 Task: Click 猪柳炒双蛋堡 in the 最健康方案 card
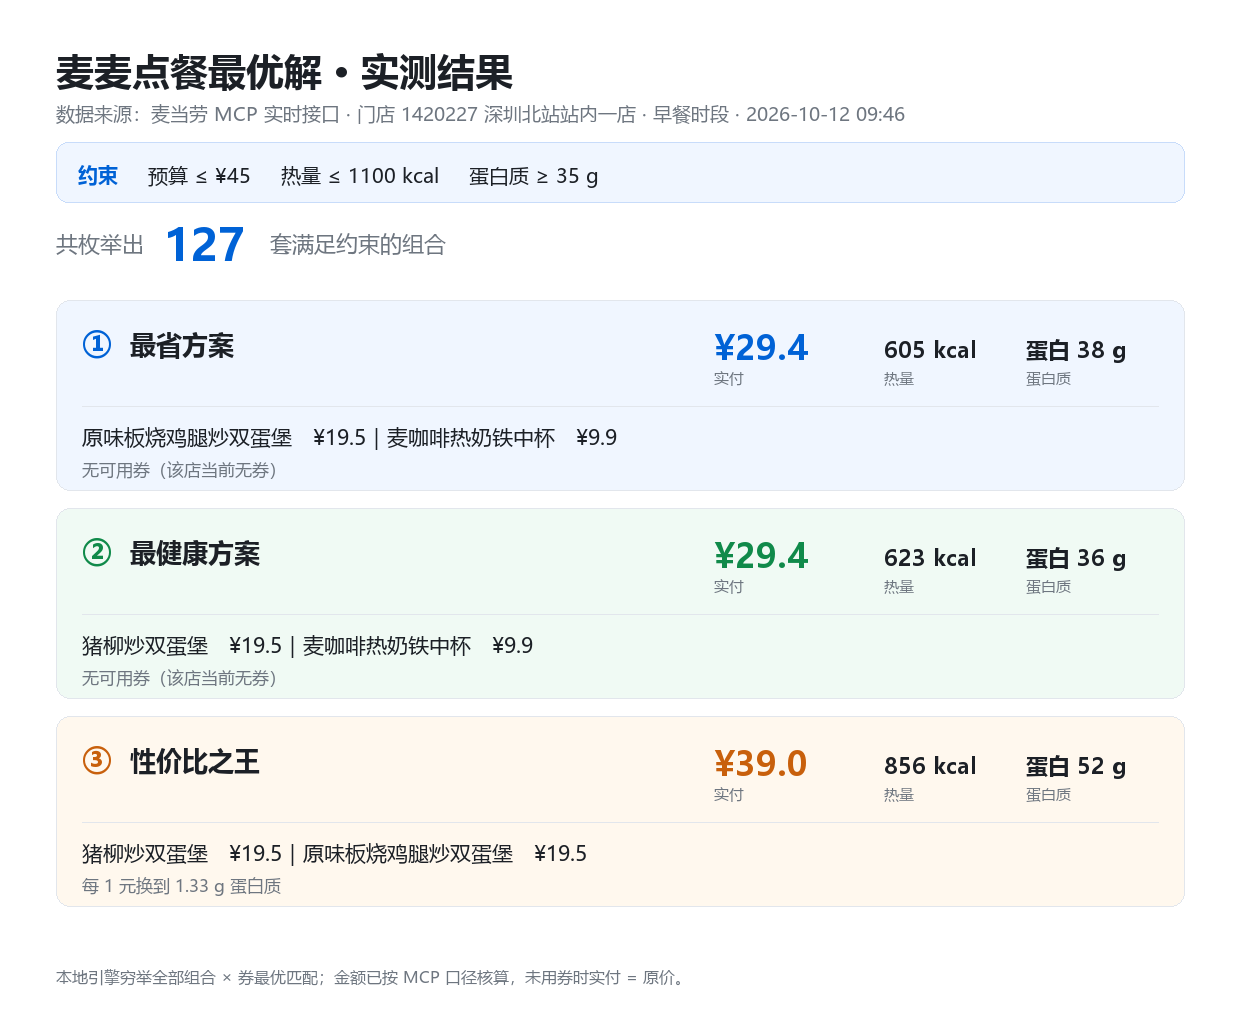tap(145, 646)
